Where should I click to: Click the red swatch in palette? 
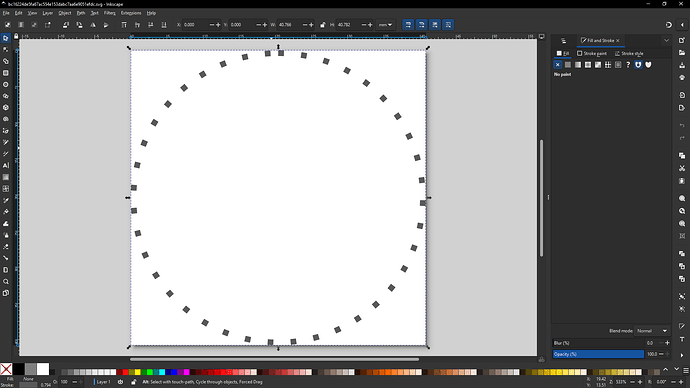pyautogui.click(x=125, y=372)
